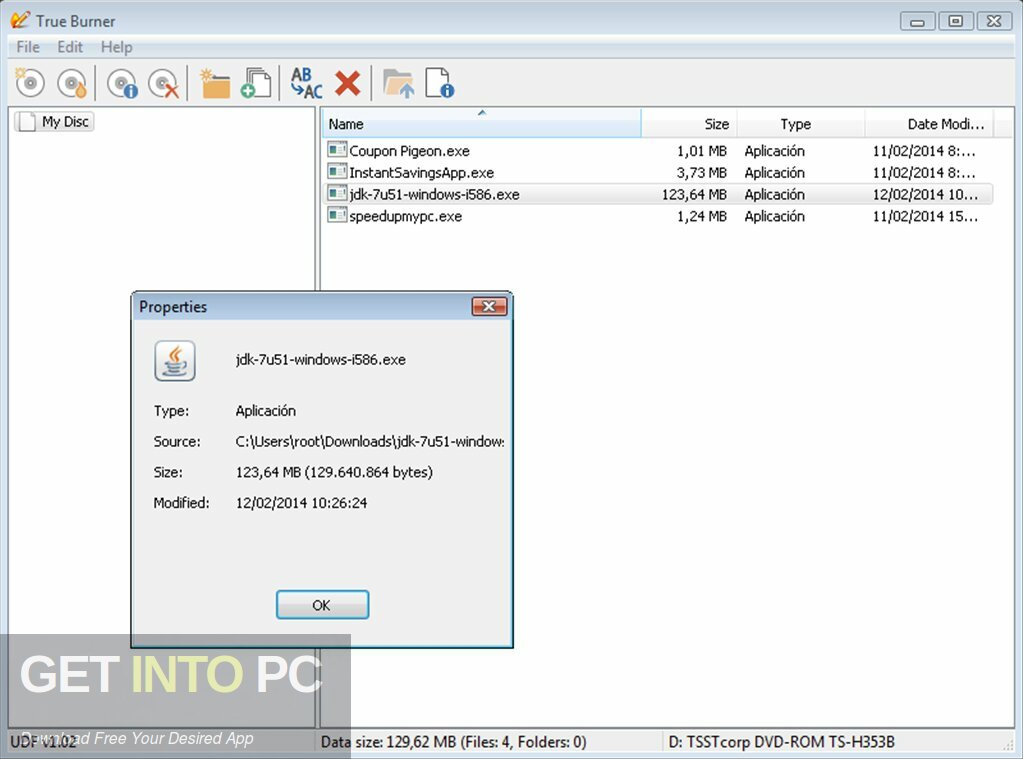Sort by the Type column header
Viewport: 1023px width, 759px height.
tap(801, 123)
